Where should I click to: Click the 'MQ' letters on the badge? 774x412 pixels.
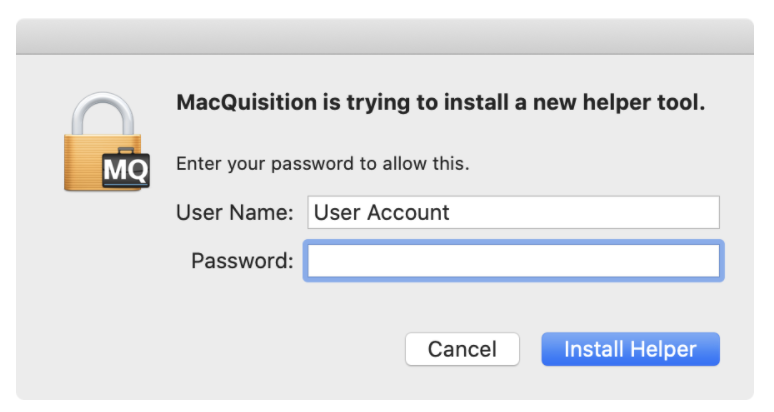click(126, 170)
